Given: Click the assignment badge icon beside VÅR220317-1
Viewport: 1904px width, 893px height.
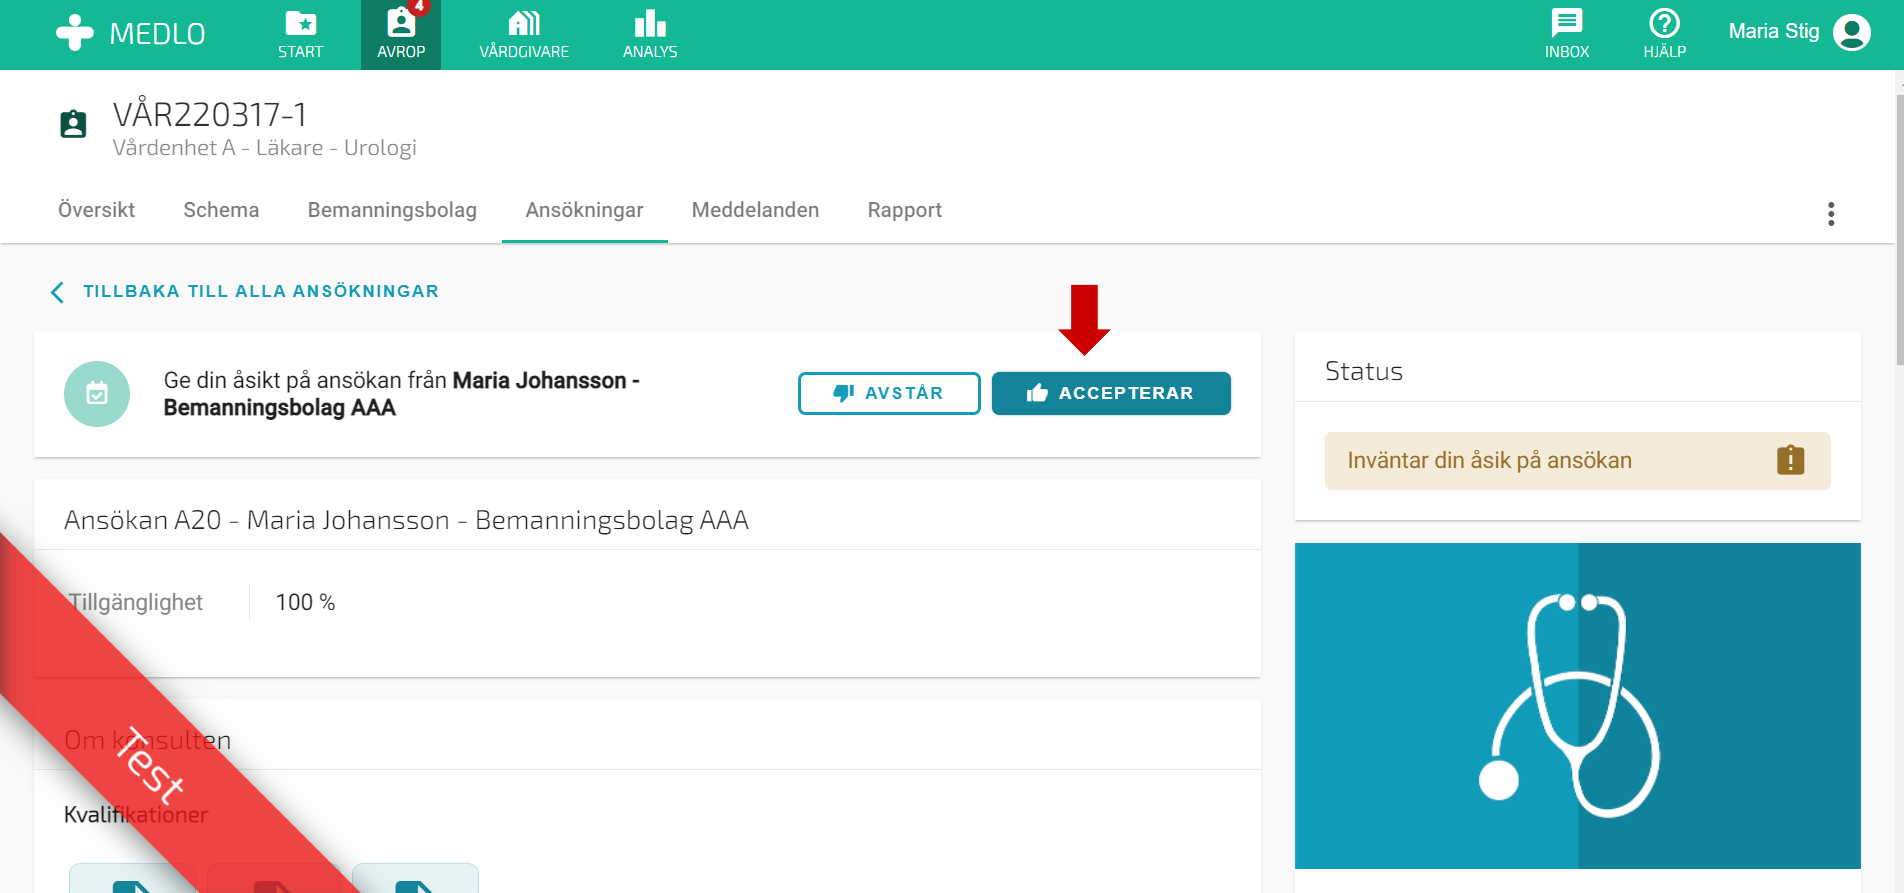Looking at the screenshot, I should pyautogui.click(x=73, y=124).
